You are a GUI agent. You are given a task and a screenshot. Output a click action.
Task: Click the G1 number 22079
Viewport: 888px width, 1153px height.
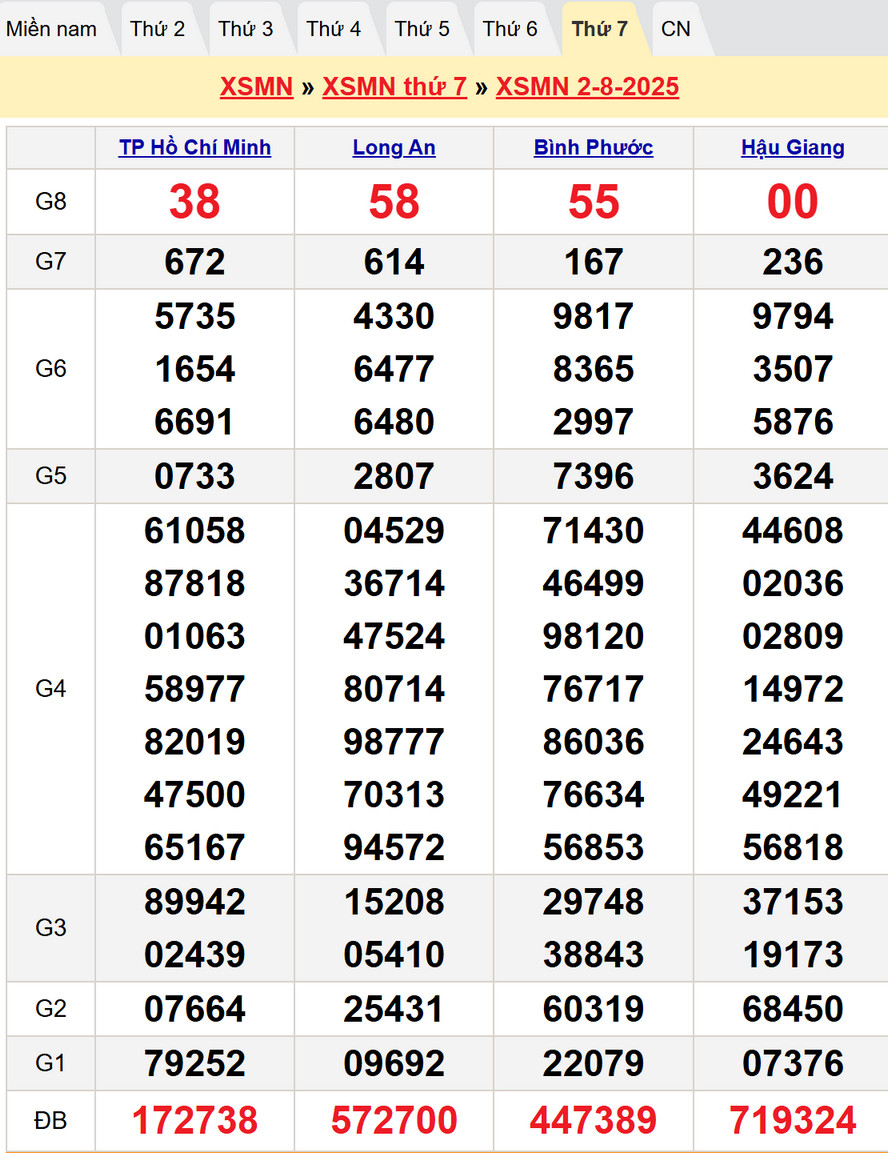coord(593,1063)
